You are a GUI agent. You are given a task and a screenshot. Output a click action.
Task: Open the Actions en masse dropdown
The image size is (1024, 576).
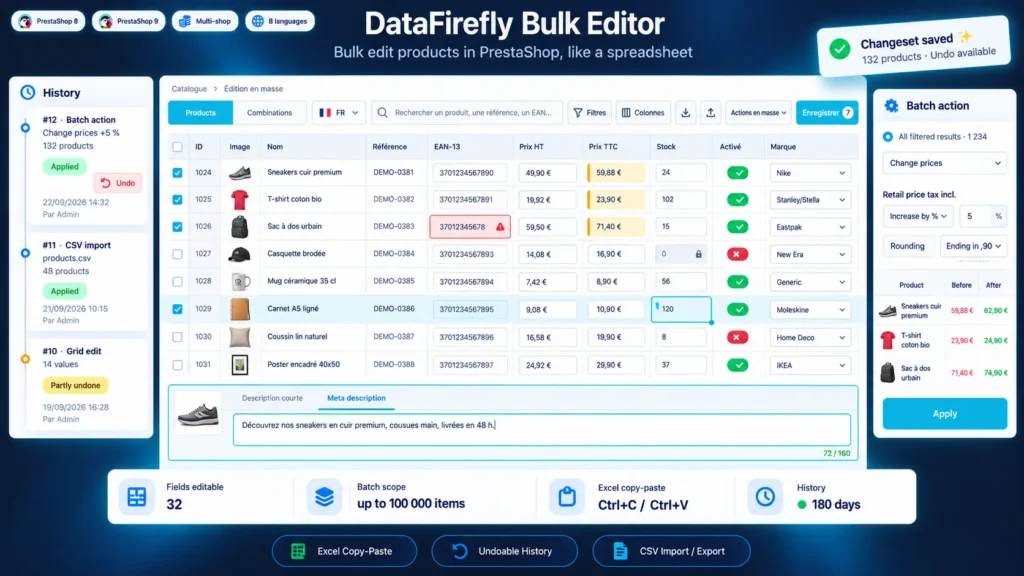[x=758, y=113]
